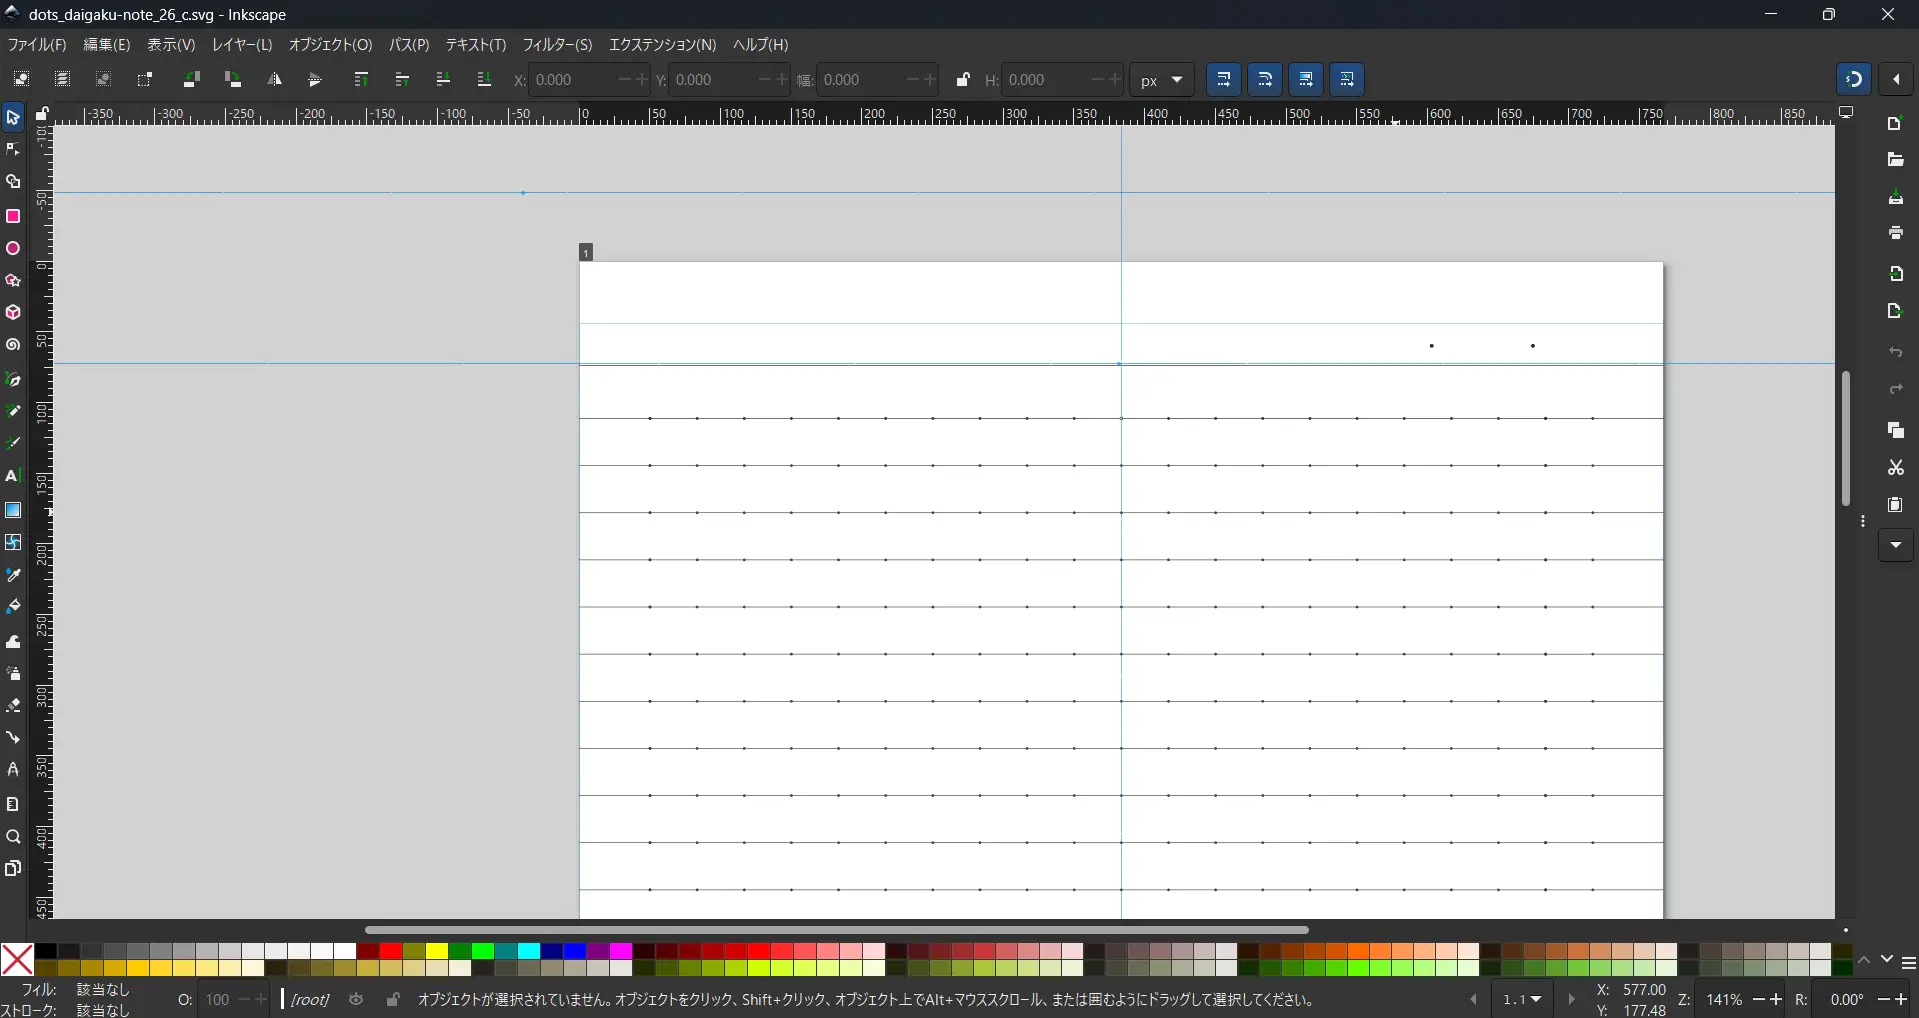Image resolution: width=1919 pixels, height=1018 pixels.
Task: Select the Ellipse tool
Action: pyautogui.click(x=13, y=249)
